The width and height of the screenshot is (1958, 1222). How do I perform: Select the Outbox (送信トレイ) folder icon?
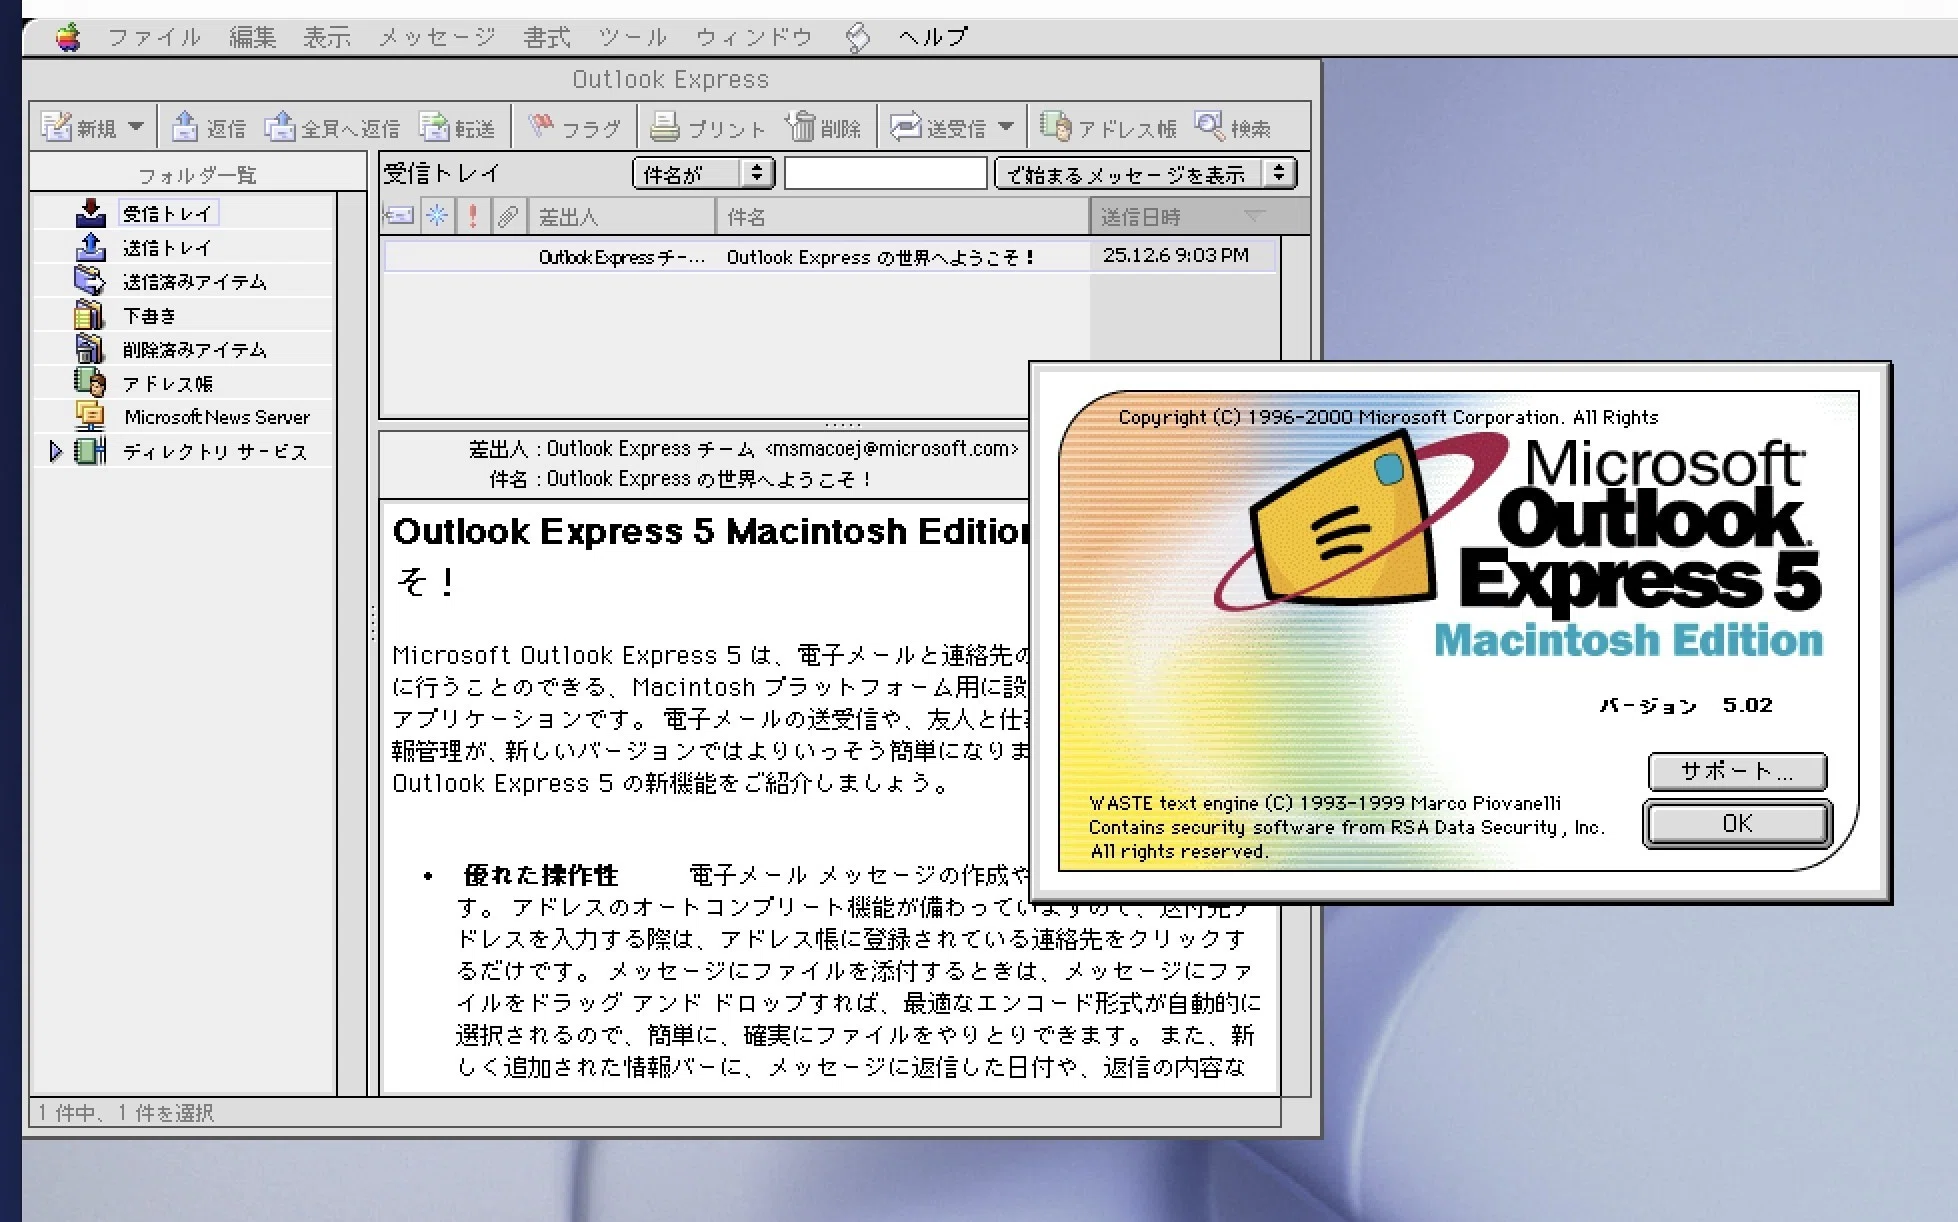coord(91,246)
